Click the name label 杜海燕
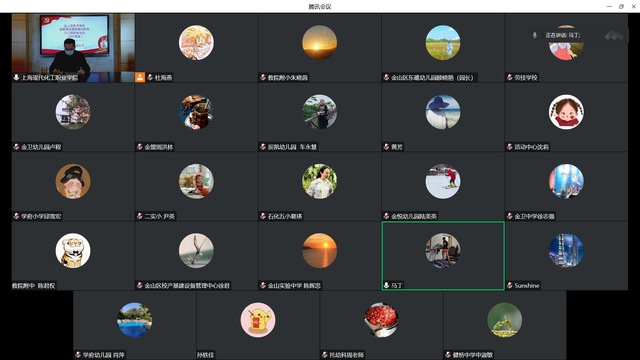The width and height of the screenshot is (640, 360). 163,78
